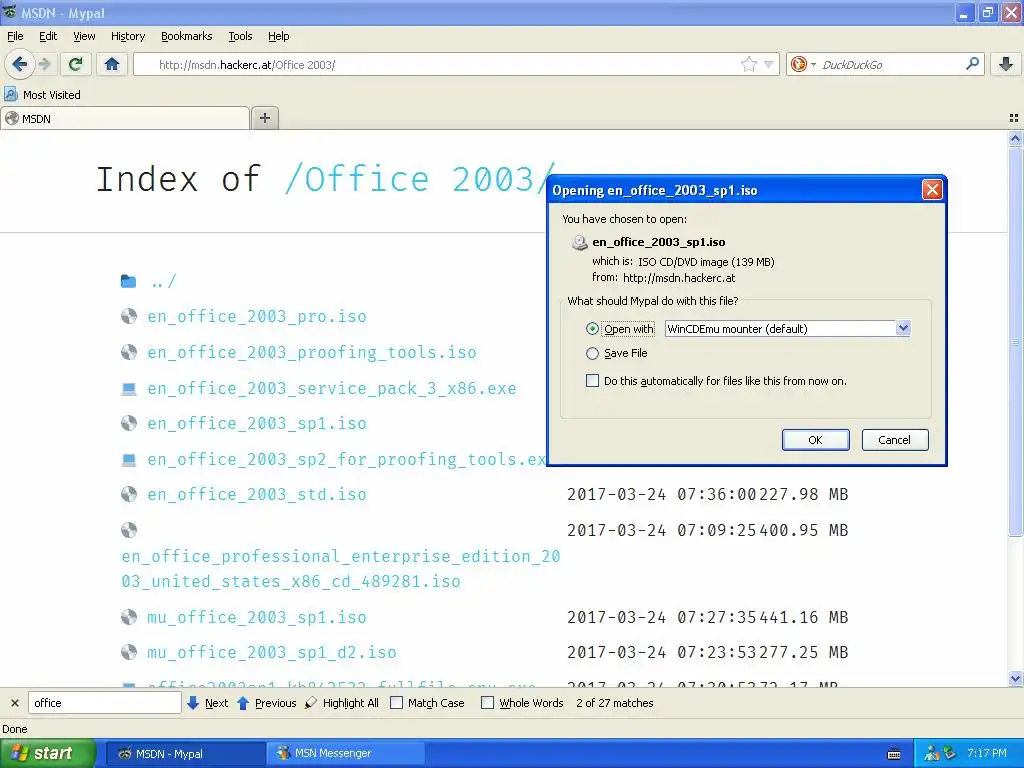
Task: Click the en_office_2003_std.iso link
Action: click(257, 494)
